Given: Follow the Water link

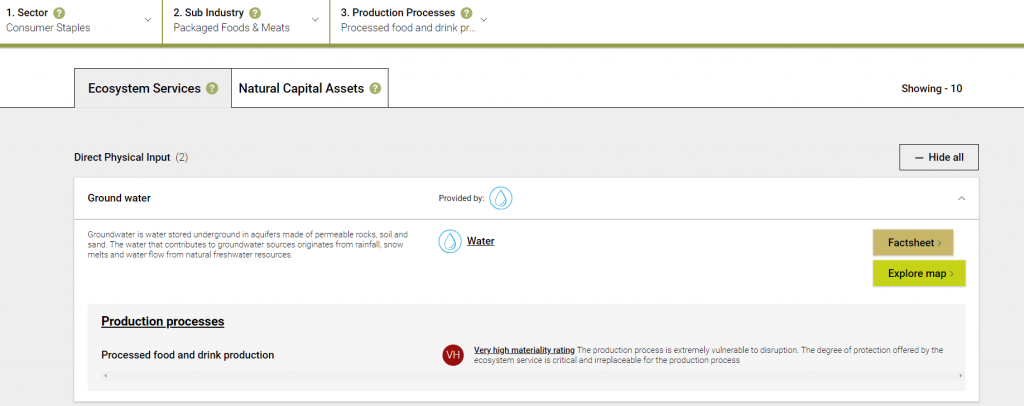Looking at the screenshot, I should click(x=481, y=241).
